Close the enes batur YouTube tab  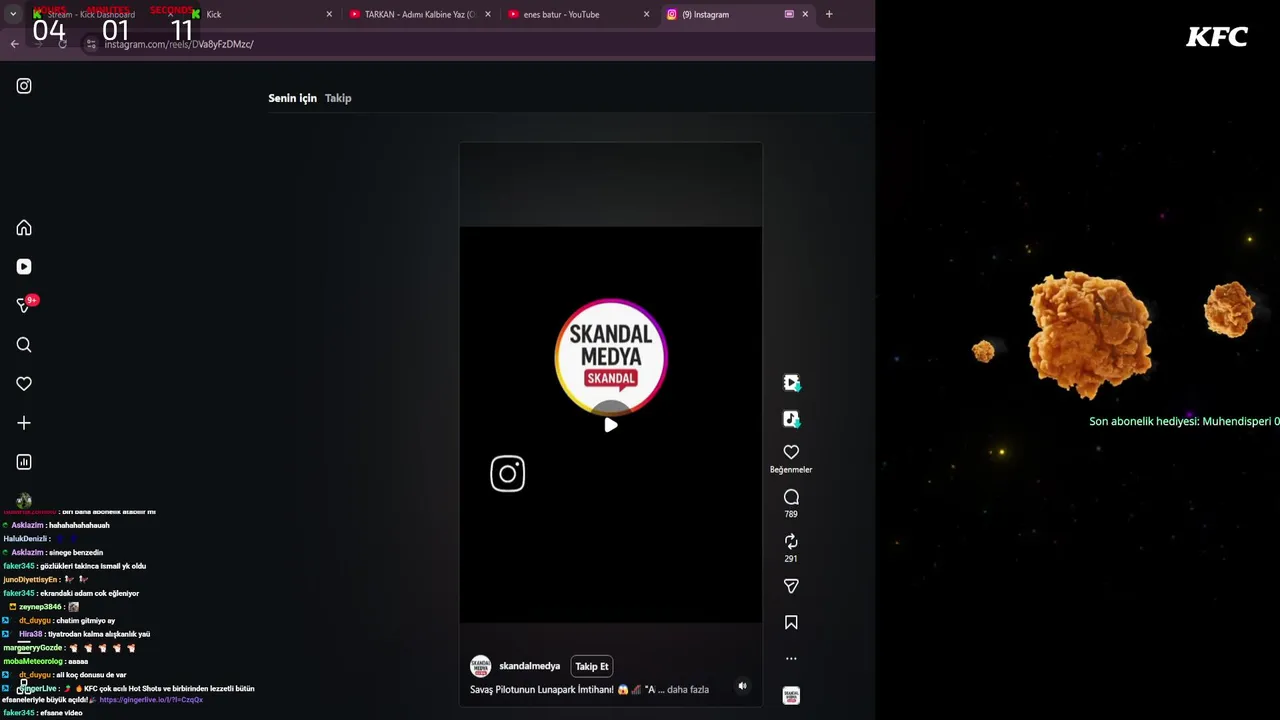click(646, 14)
